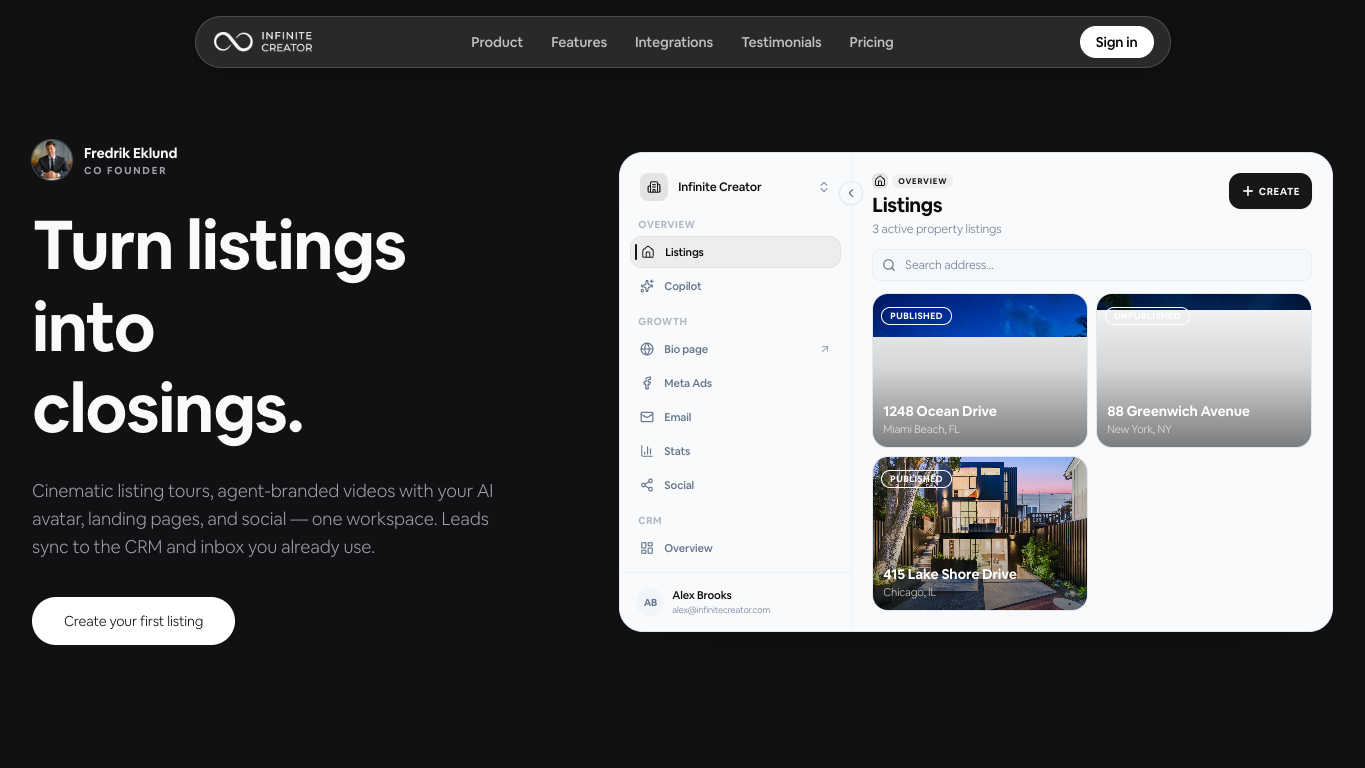1365x768 pixels.
Task: Open Email from the sidebar
Action: click(x=736, y=417)
